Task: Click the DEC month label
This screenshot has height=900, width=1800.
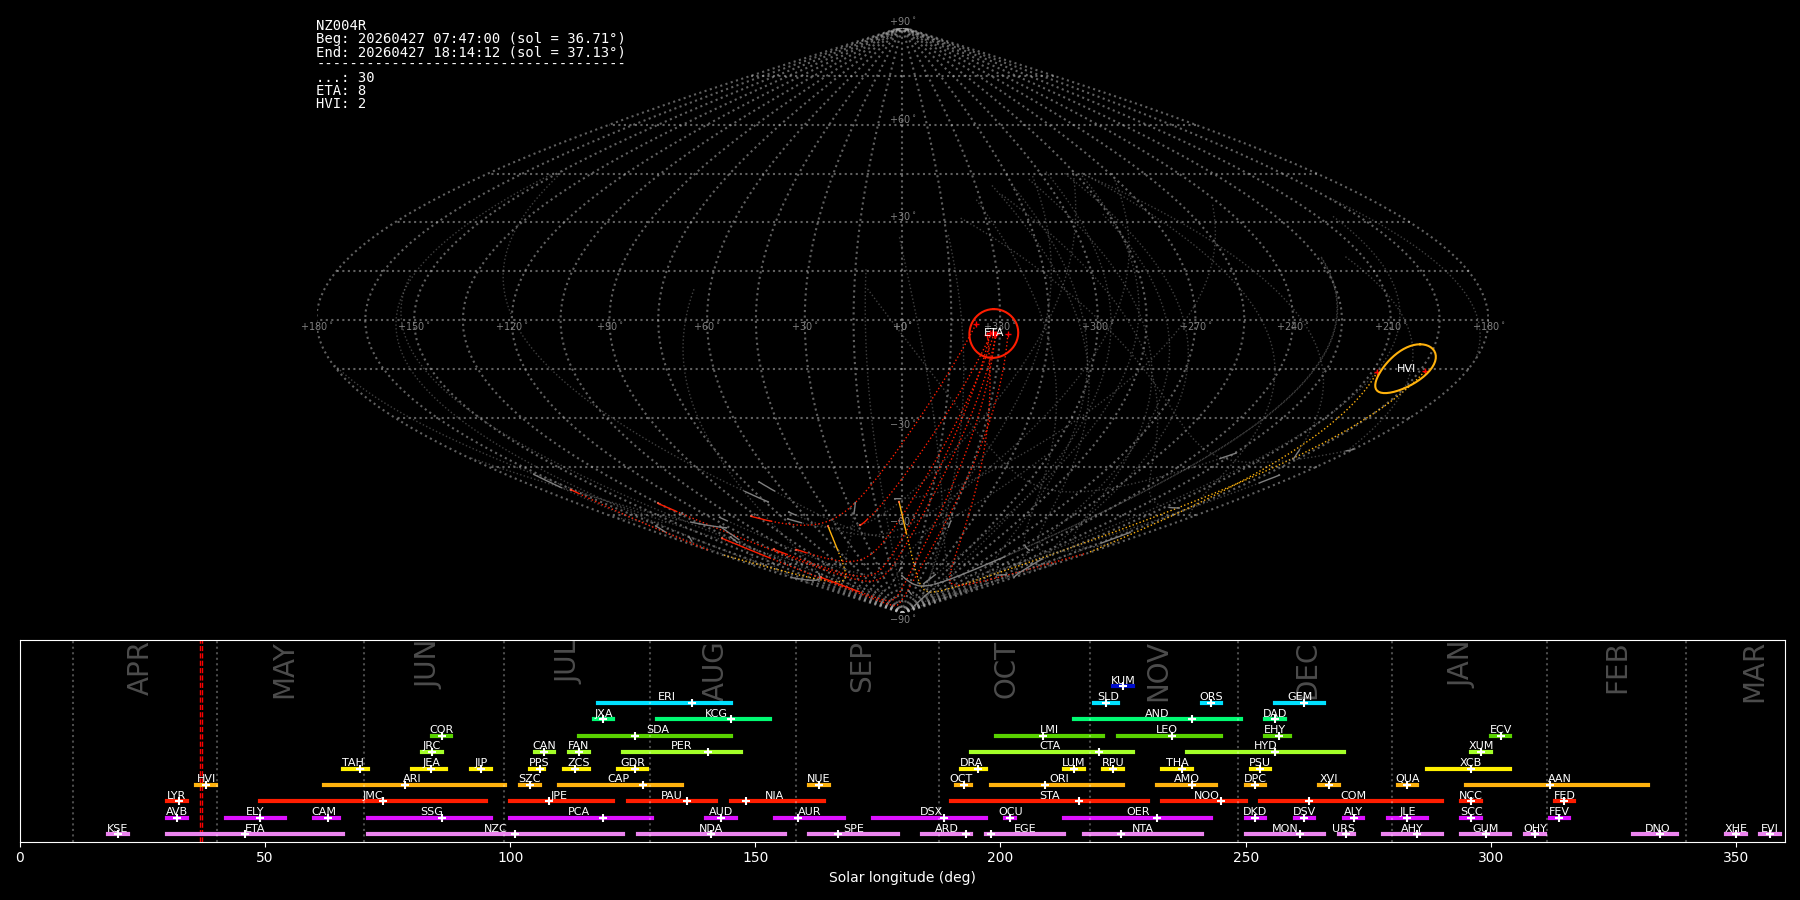Action: point(1307,671)
